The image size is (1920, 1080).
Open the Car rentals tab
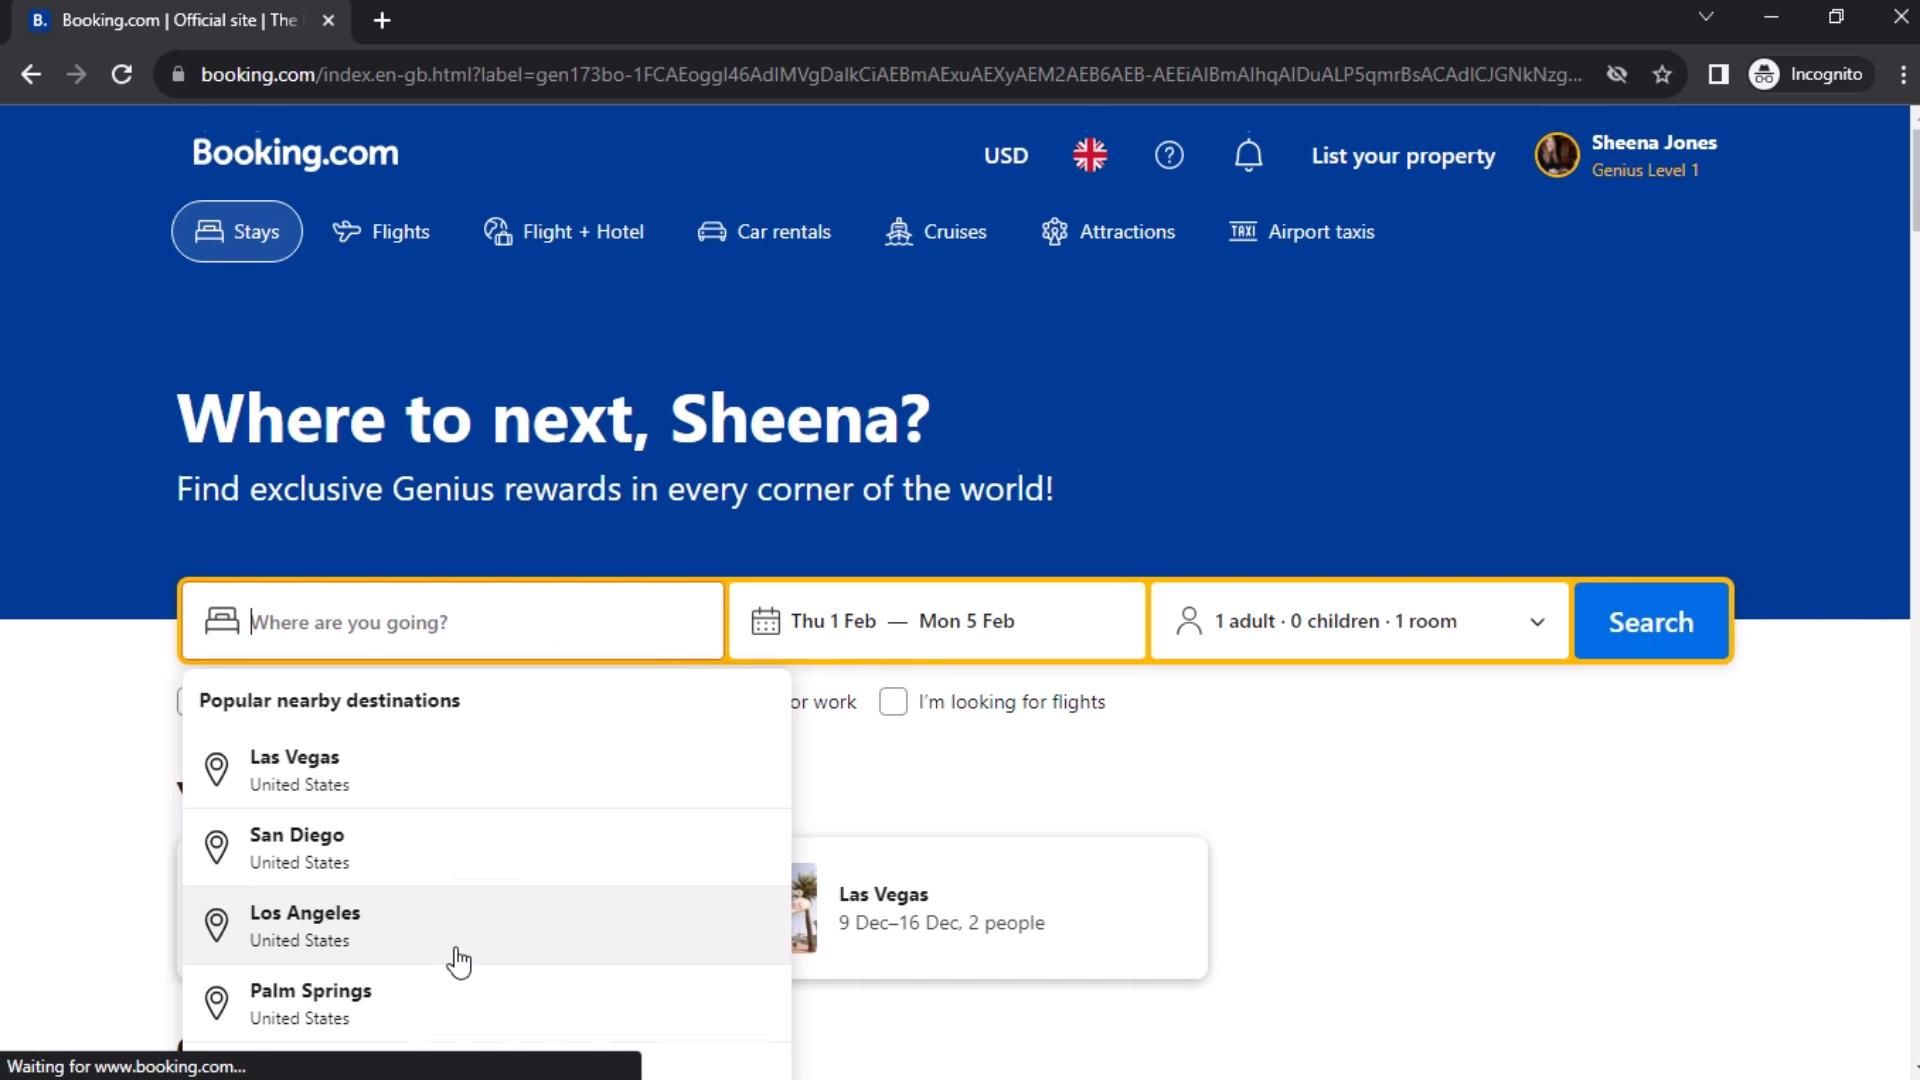tap(764, 232)
